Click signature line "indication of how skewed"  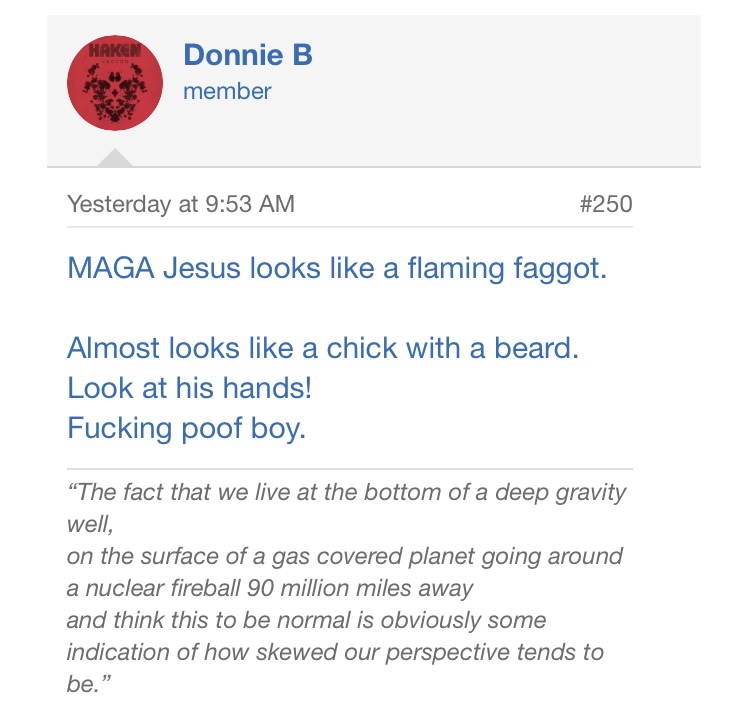(x=335, y=652)
